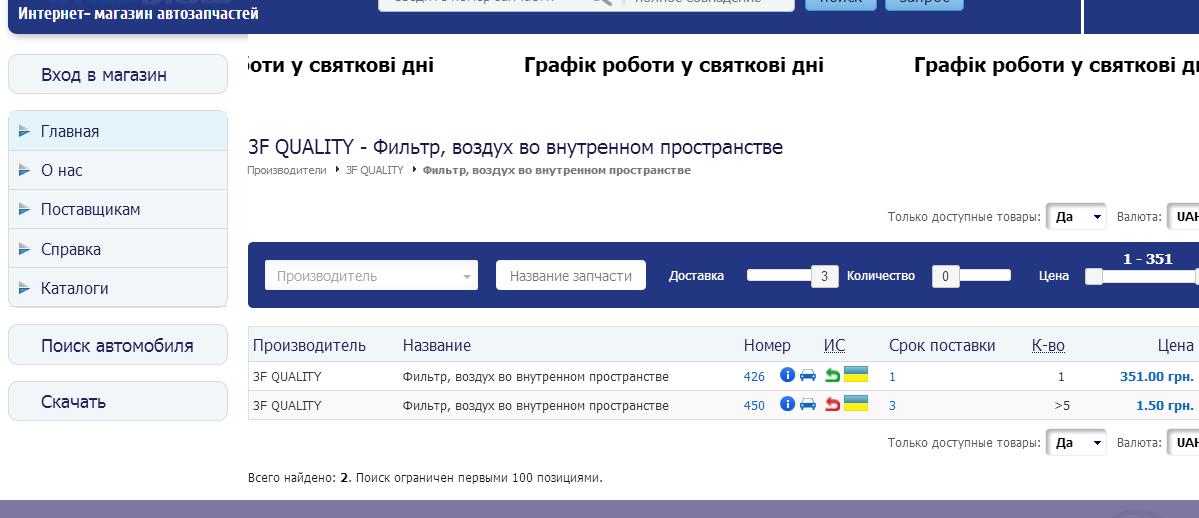
Task: Click the Ukraine flag in the second row
Action: (856, 403)
